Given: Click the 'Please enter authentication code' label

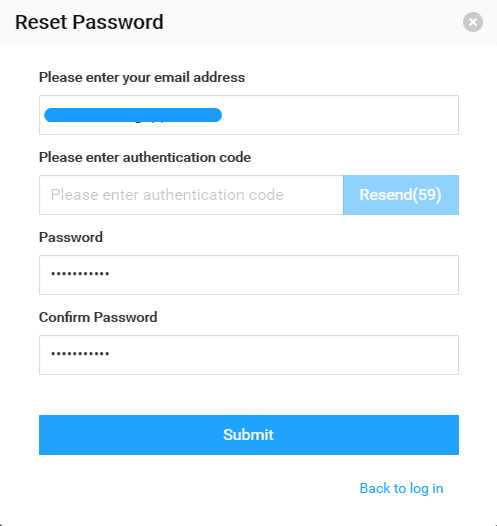Looking at the screenshot, I should pyautogui.click(x=145, y=157).
